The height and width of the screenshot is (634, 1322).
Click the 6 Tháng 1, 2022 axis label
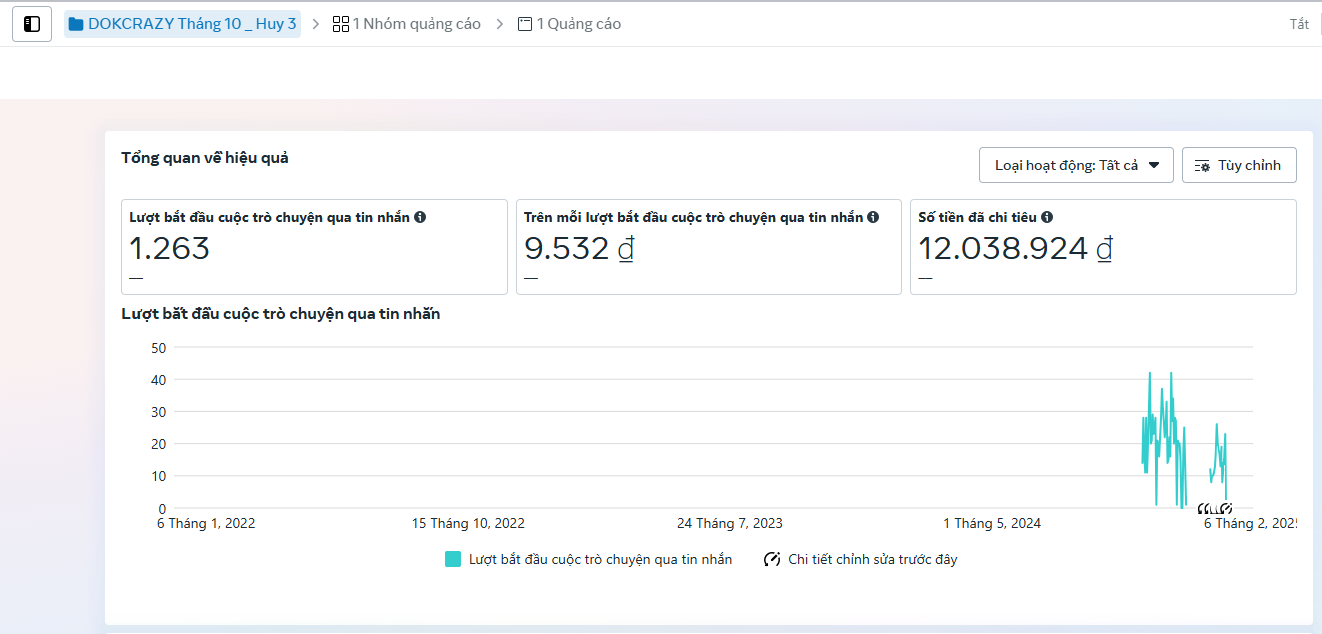click(206, 523)
